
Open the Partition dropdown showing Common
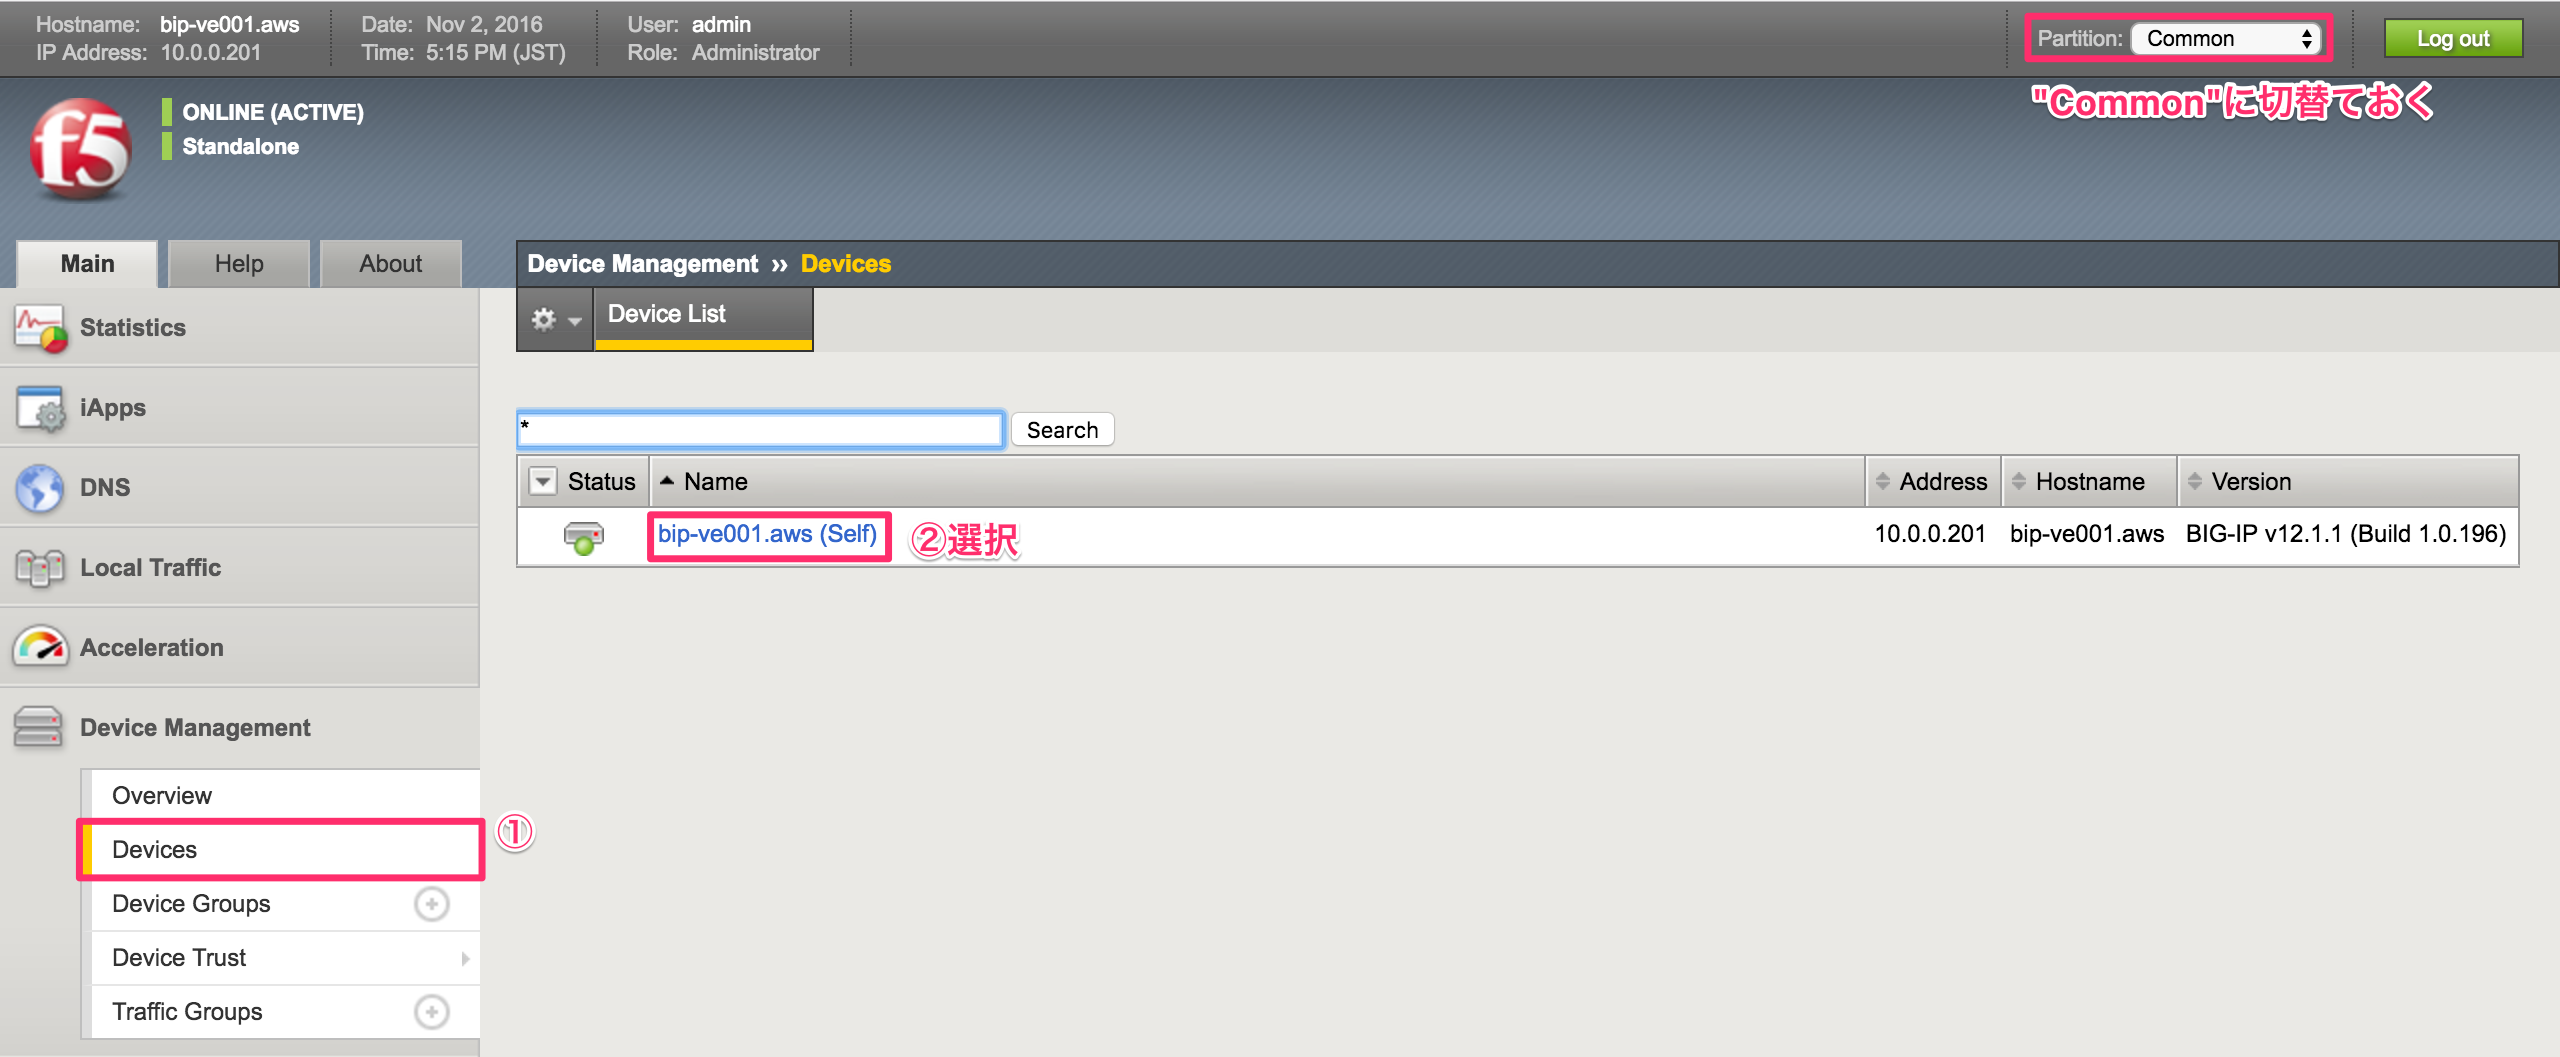pos(2227,38)
